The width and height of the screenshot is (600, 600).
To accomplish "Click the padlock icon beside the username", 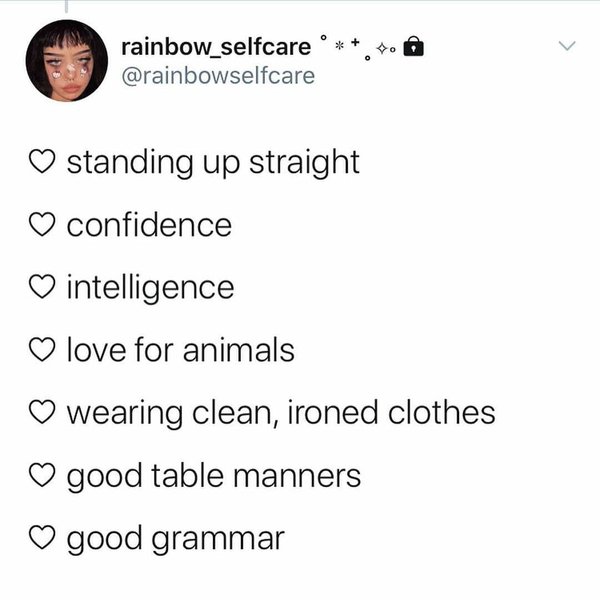I will (x=419, y=46).
